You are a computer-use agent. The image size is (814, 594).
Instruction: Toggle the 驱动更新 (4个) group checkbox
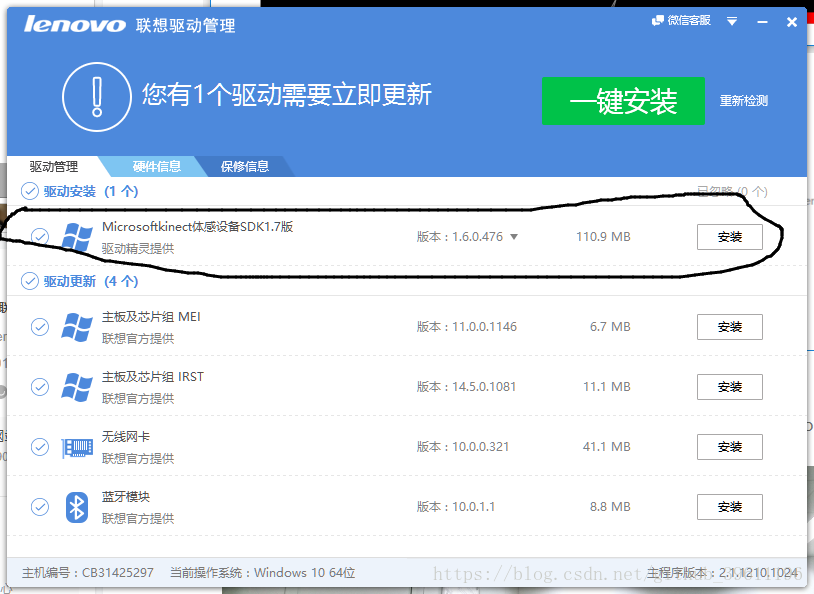tap(30, 281)
